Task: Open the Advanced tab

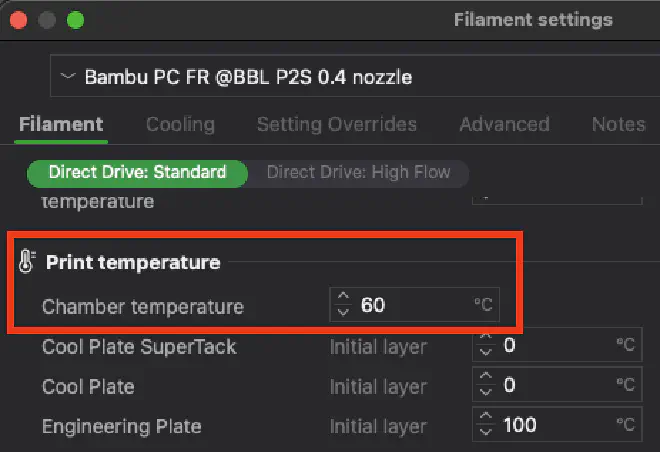Action: tap(504, 124)
